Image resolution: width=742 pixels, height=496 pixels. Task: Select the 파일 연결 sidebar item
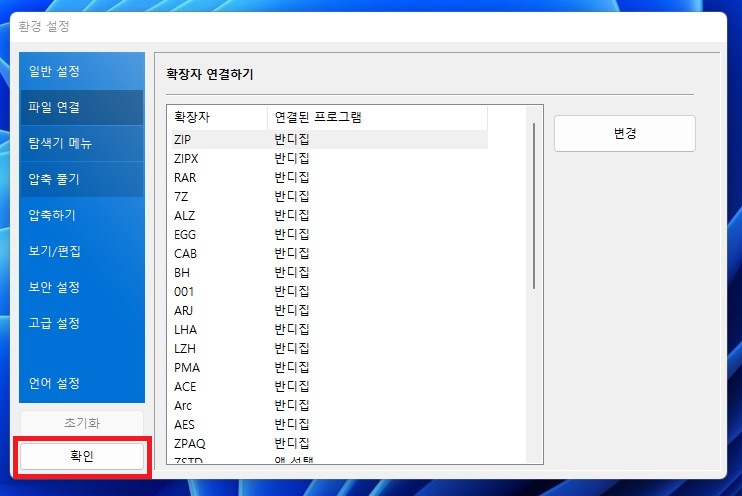(x=82, y=107)
